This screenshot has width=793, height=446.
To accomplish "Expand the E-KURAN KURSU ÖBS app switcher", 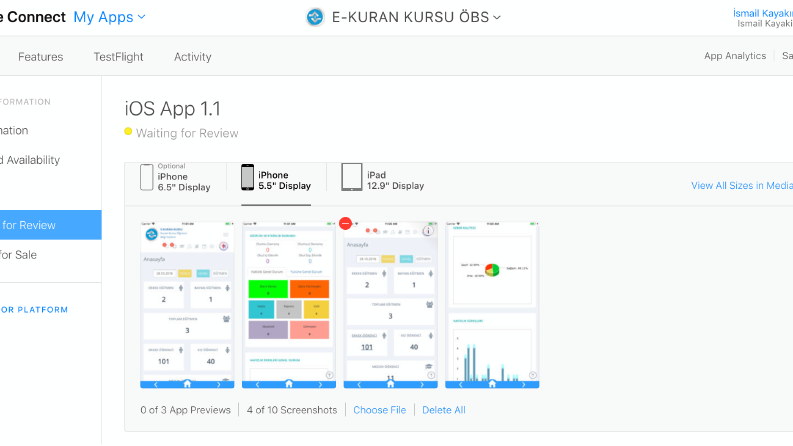I will click(416, 17).
